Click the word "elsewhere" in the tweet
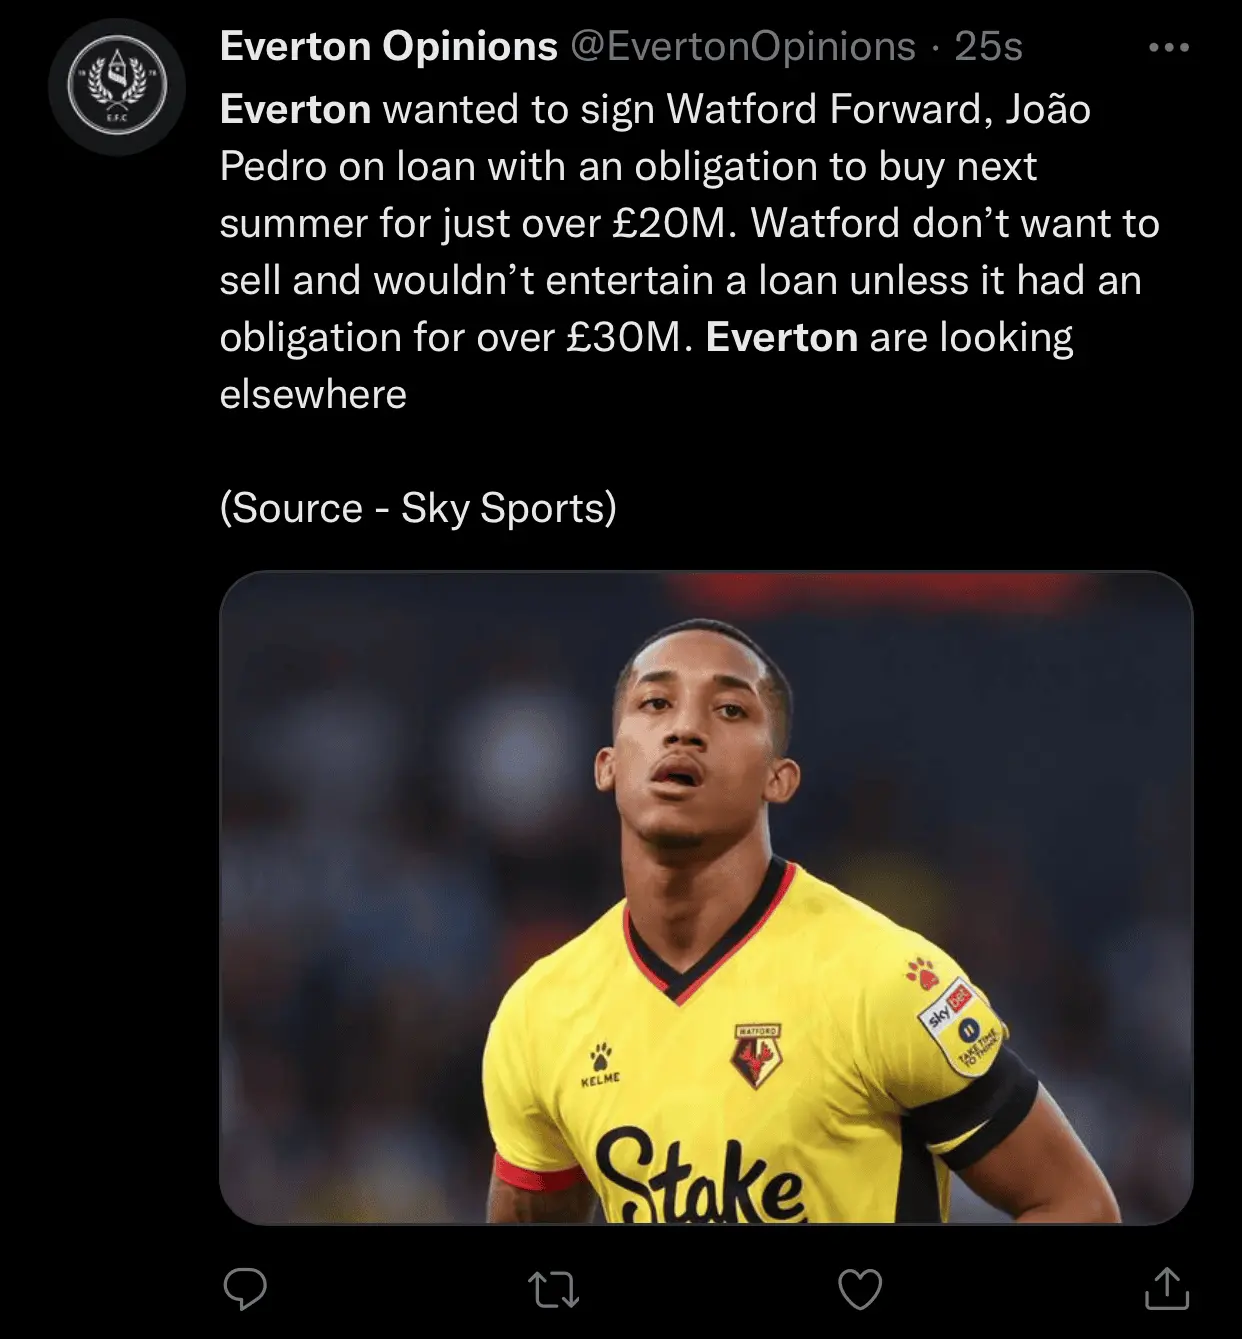Screen dimensions: 1242x1339 [x=313, y=394]
